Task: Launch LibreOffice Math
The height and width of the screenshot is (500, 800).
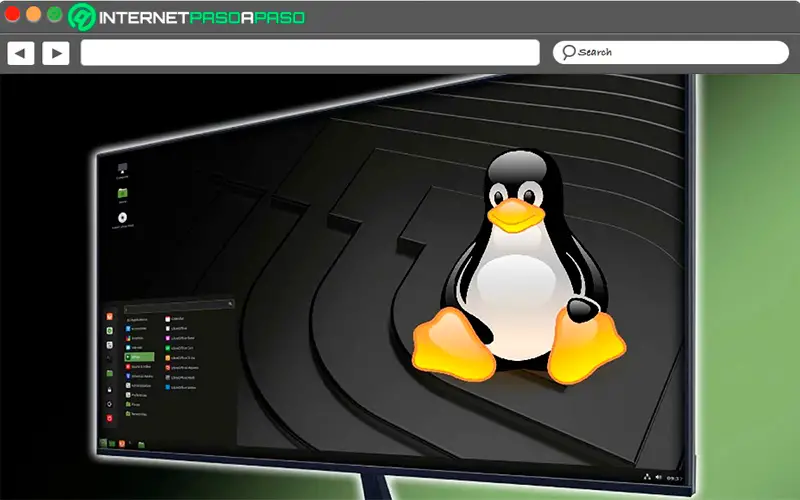Action: tap(180, 378)
